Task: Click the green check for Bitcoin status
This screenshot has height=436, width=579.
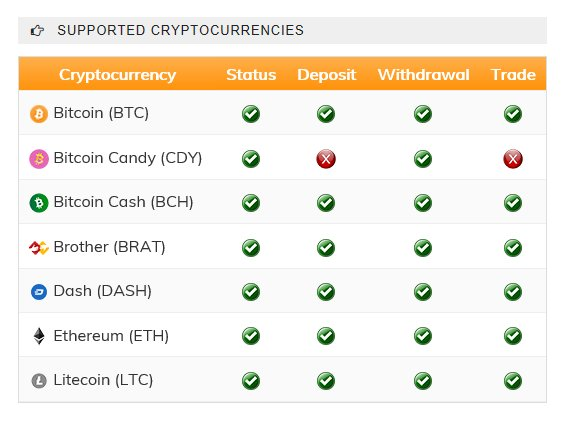Action: [251, 114]
